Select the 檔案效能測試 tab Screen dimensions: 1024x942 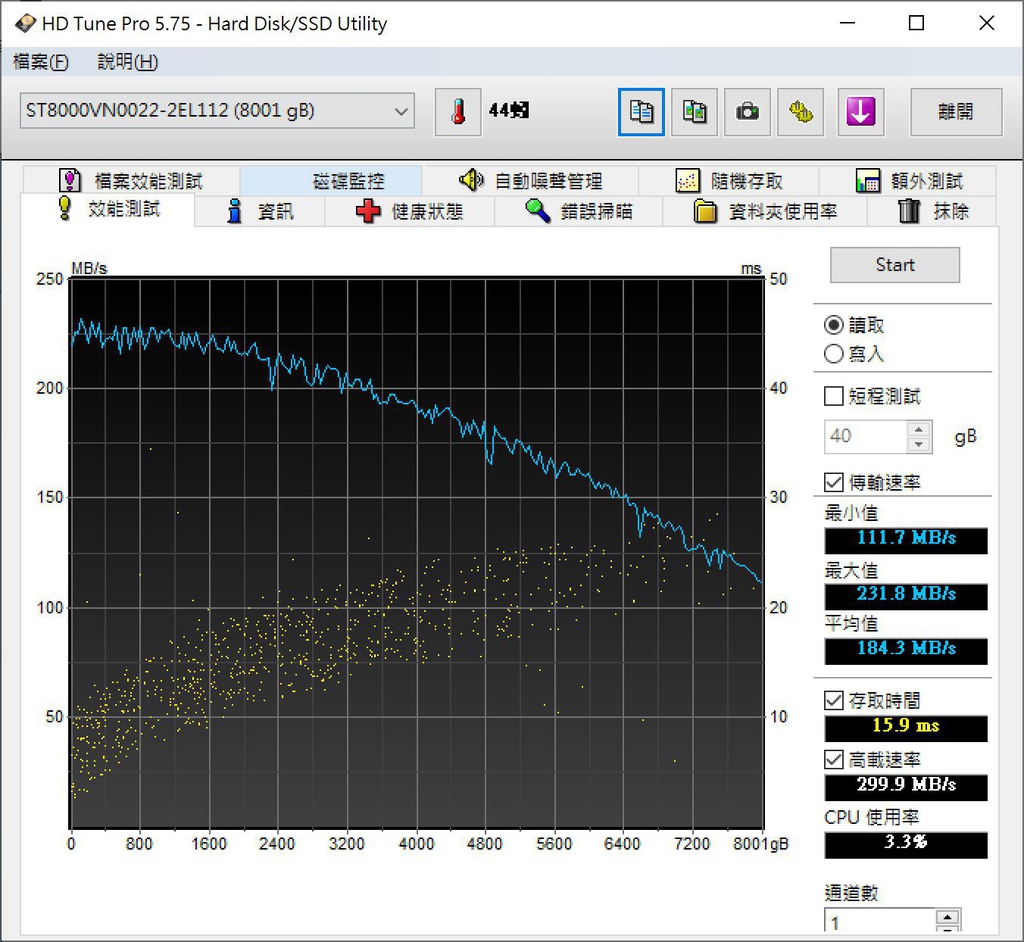click(x=131, y=180)
